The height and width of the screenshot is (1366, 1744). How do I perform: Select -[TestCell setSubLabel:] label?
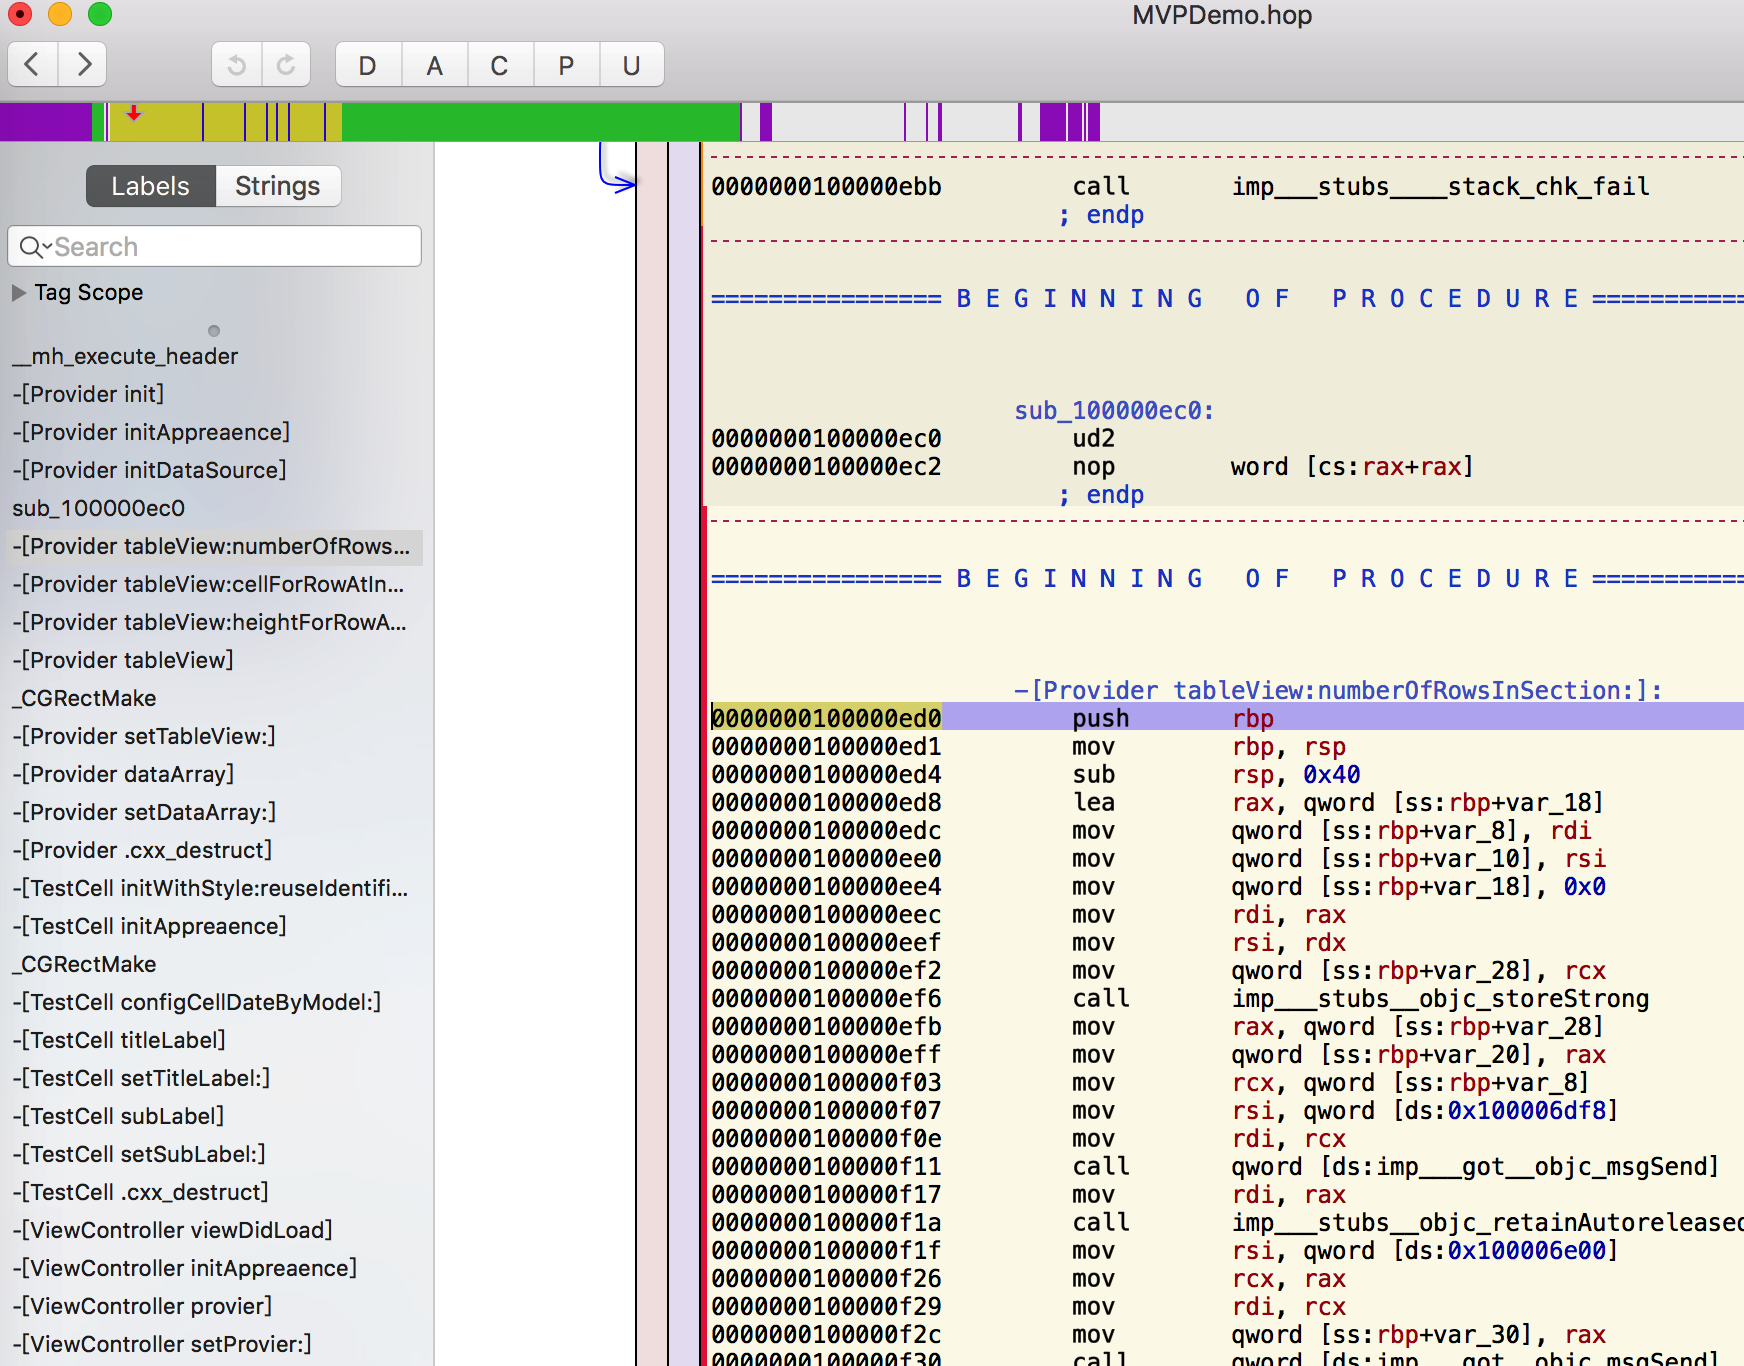[139, 1154]
